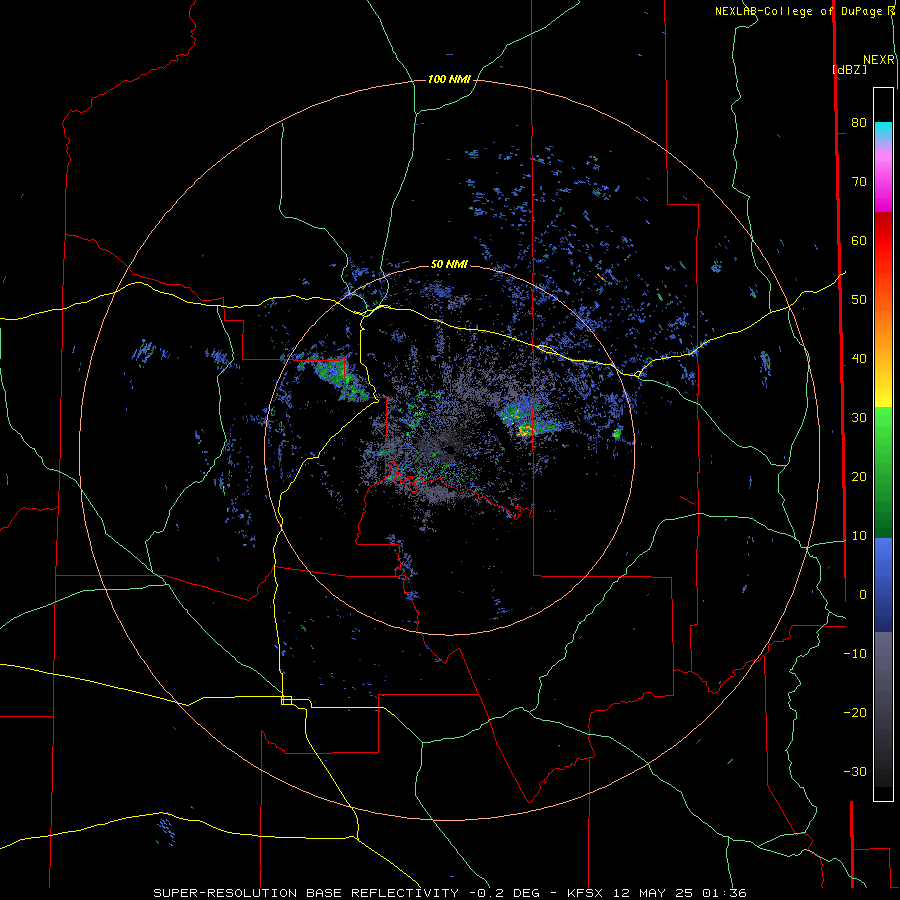Click the 100 NMI range ring label

point(449,79)
